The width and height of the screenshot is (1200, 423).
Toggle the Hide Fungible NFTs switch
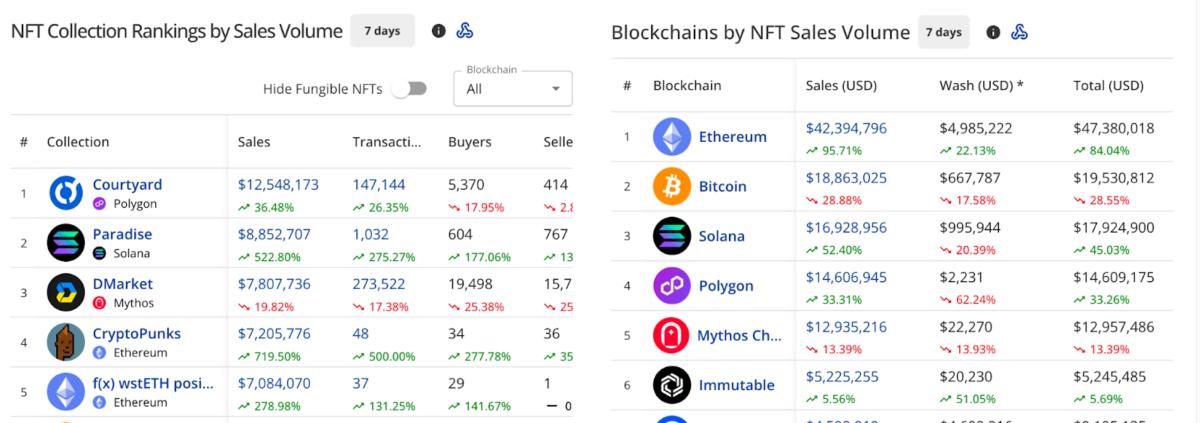click(409, 89)
